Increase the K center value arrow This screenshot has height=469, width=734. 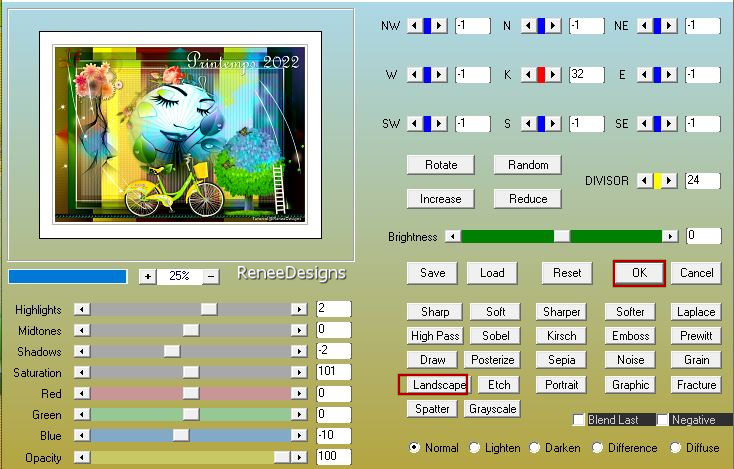553,74
